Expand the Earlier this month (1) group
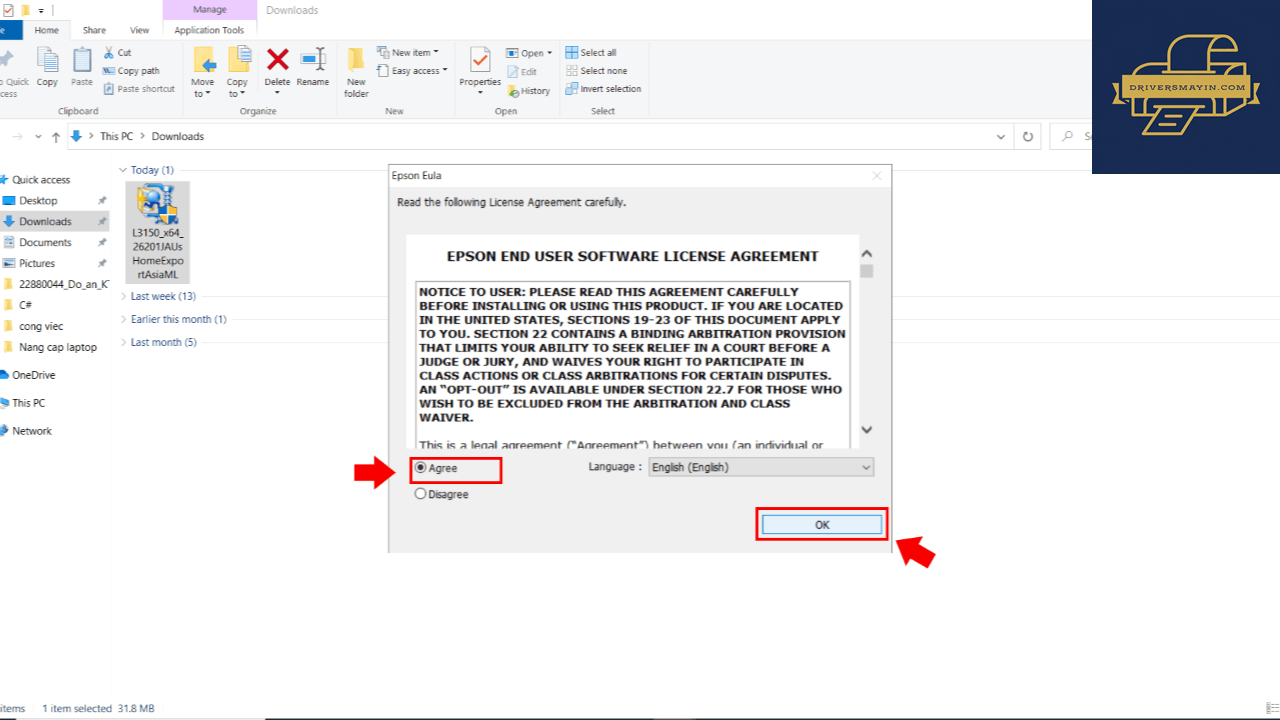1280x720 pixels. tap(123, 319)
